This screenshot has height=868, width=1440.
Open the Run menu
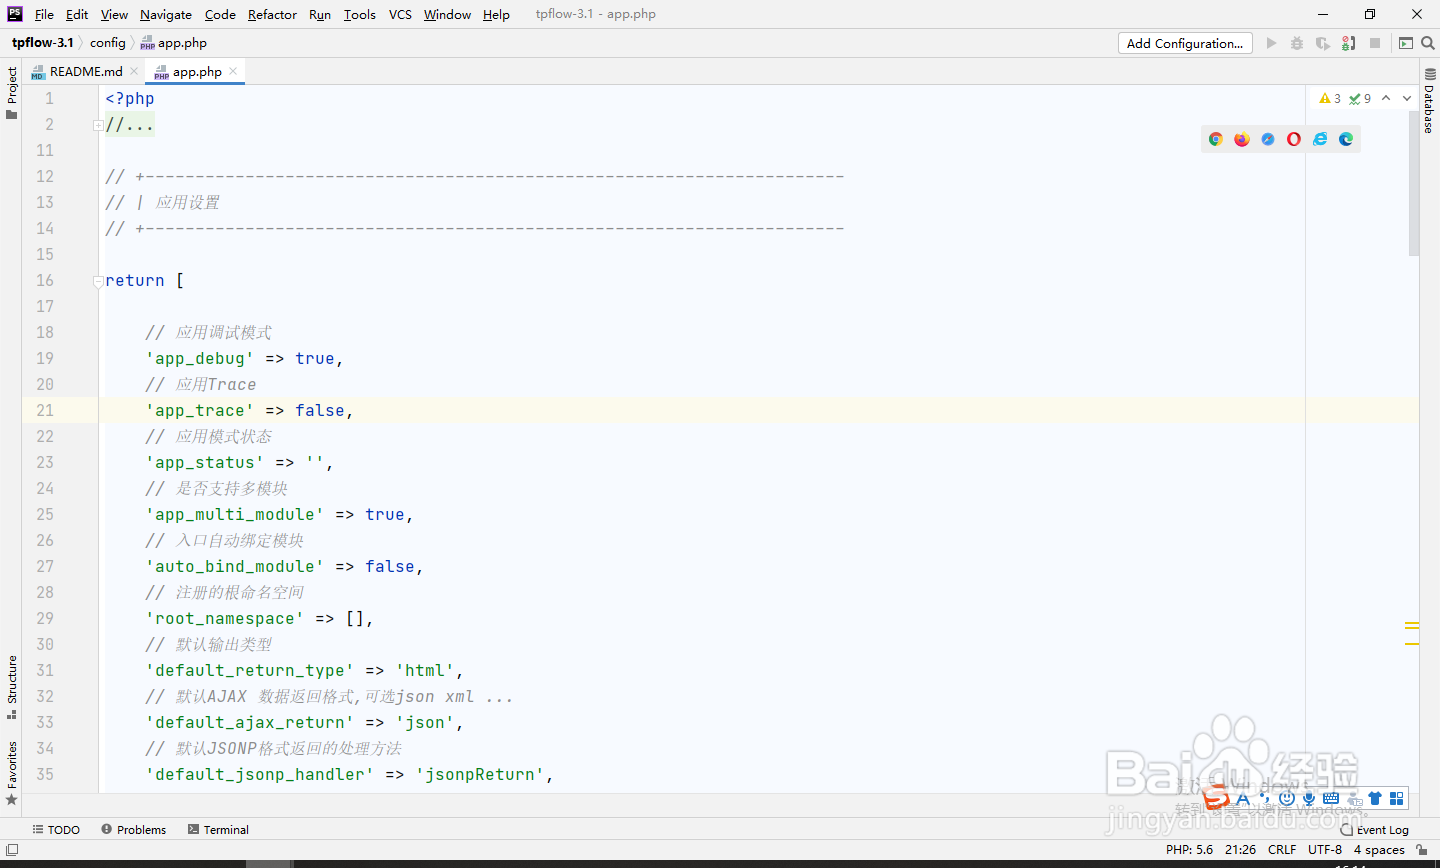[x=320, y=14]
